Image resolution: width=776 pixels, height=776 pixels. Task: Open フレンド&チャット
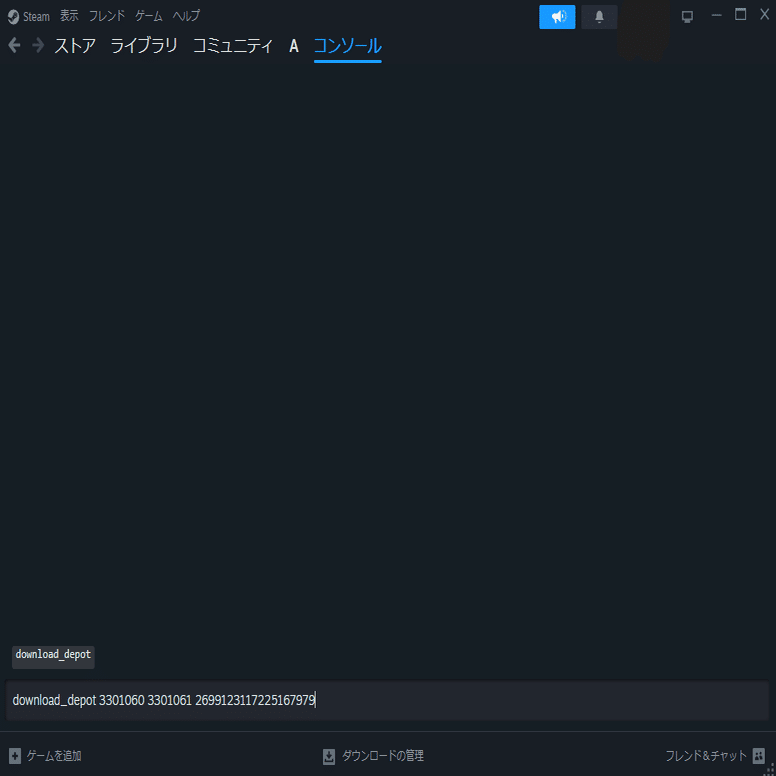point(706,756)
